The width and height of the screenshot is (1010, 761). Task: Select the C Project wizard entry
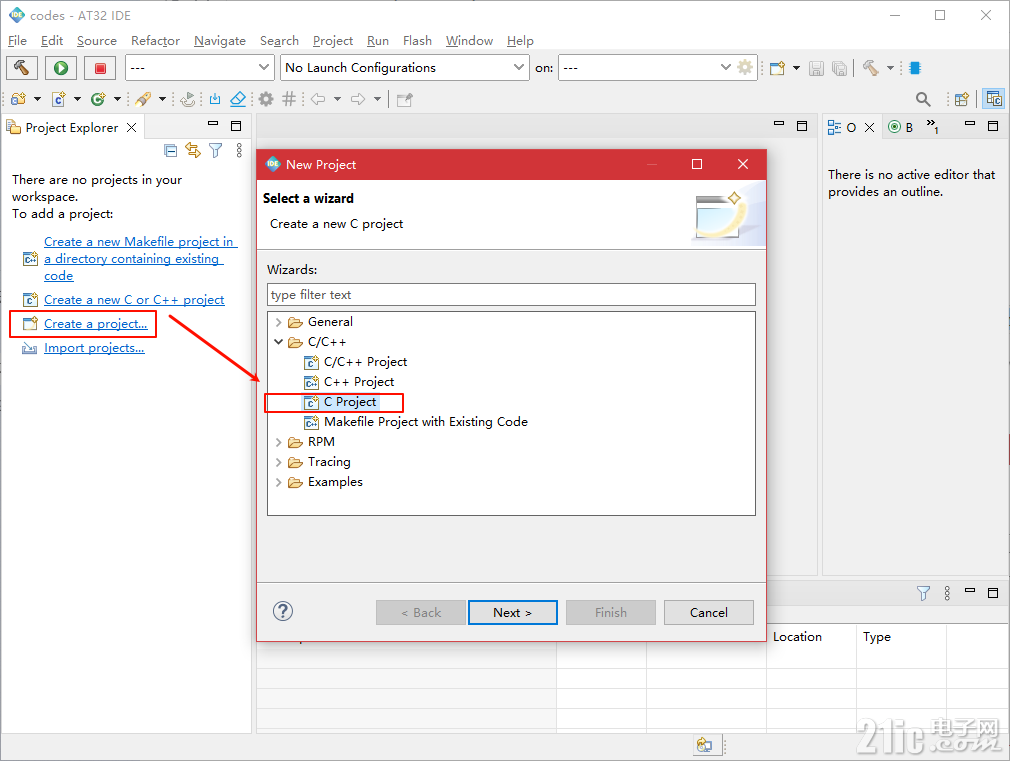coord(350,402)
